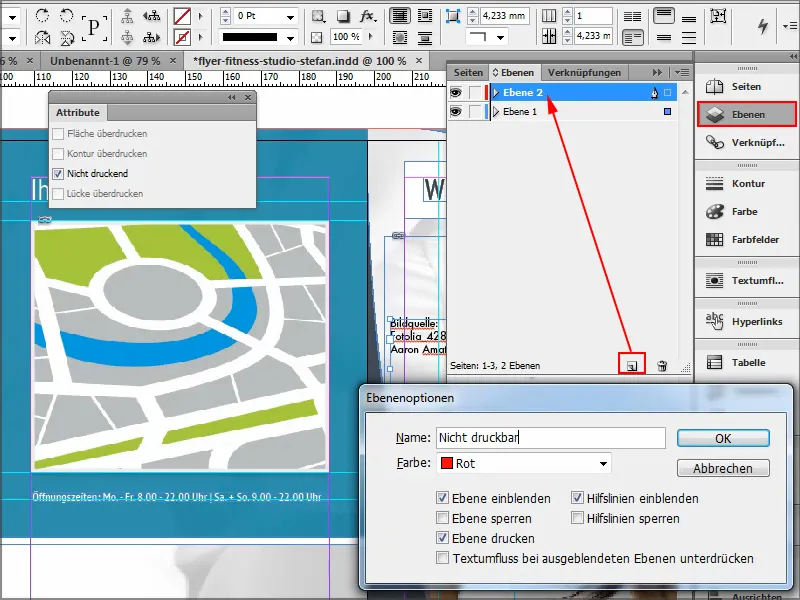Screen dimensions: 800x600
Task: Check Hilfslinien sperren checkbox
Action: pos(577,518)
